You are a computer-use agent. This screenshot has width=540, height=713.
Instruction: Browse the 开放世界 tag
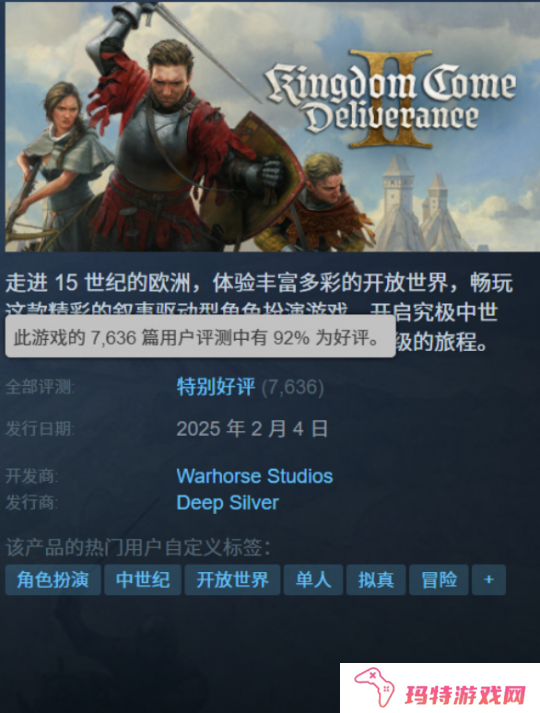[x=232, y=580]
